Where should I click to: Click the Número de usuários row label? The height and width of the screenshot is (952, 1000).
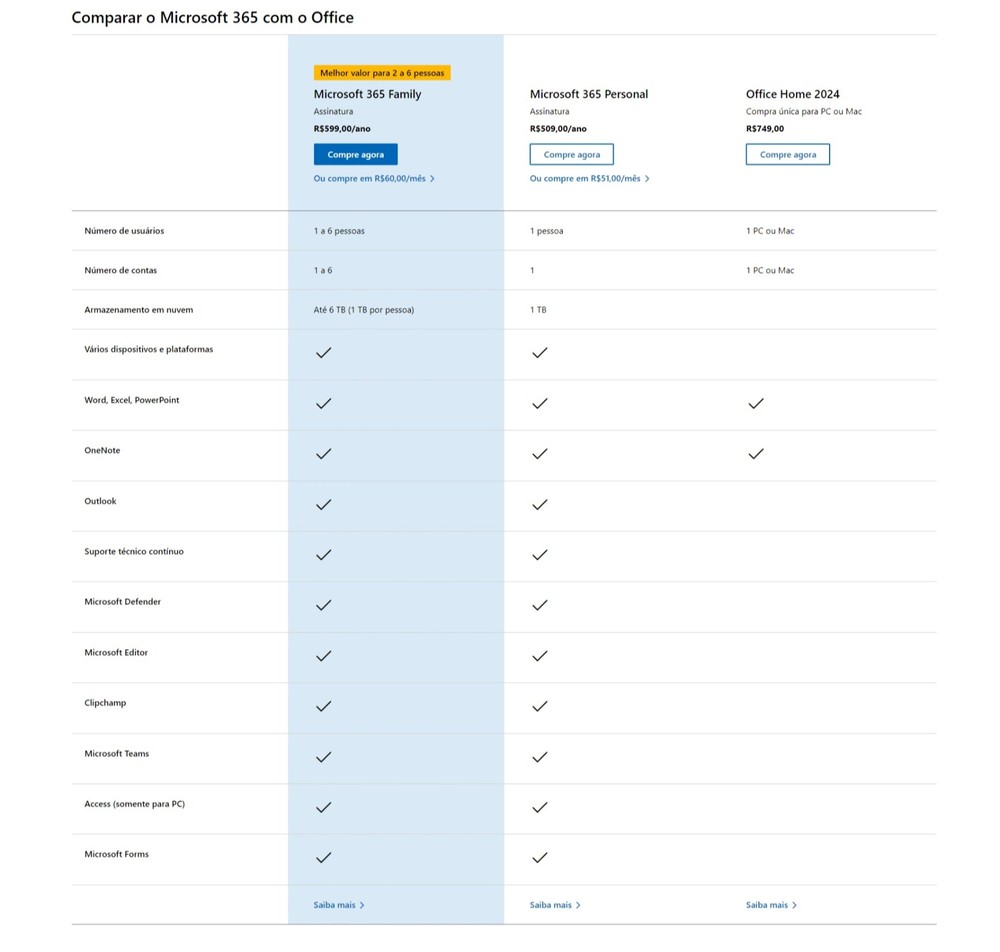[124, 231]
